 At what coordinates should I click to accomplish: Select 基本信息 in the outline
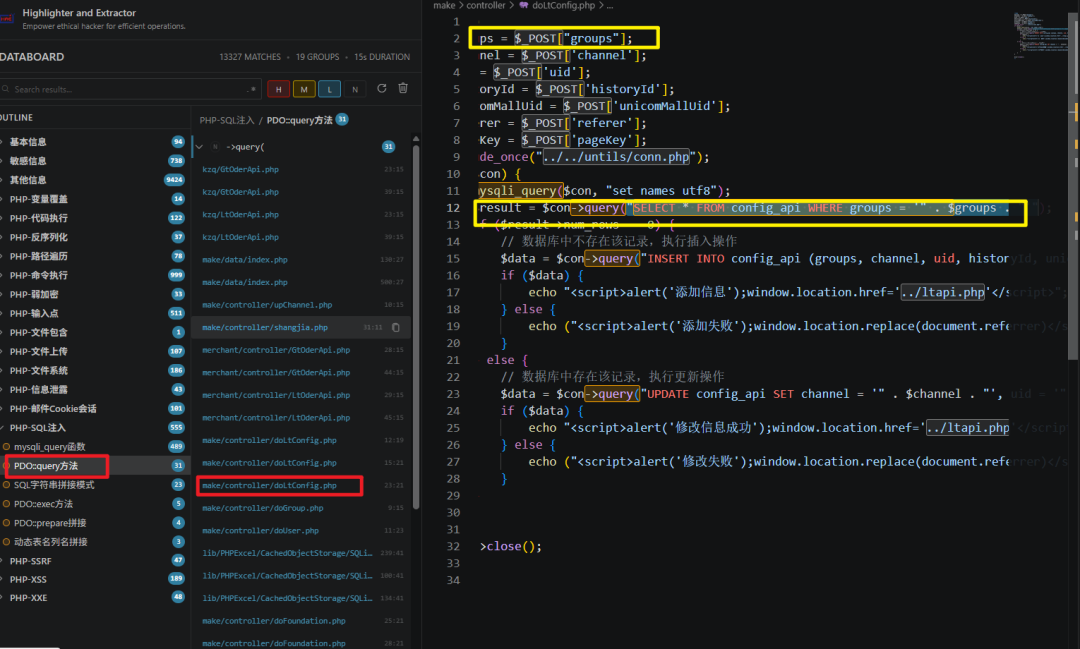(28, 142)
